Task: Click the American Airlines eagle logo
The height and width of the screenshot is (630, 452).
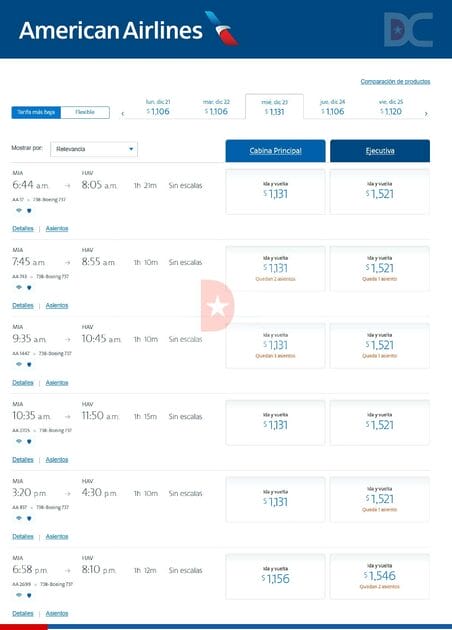Action: [221, 28]
